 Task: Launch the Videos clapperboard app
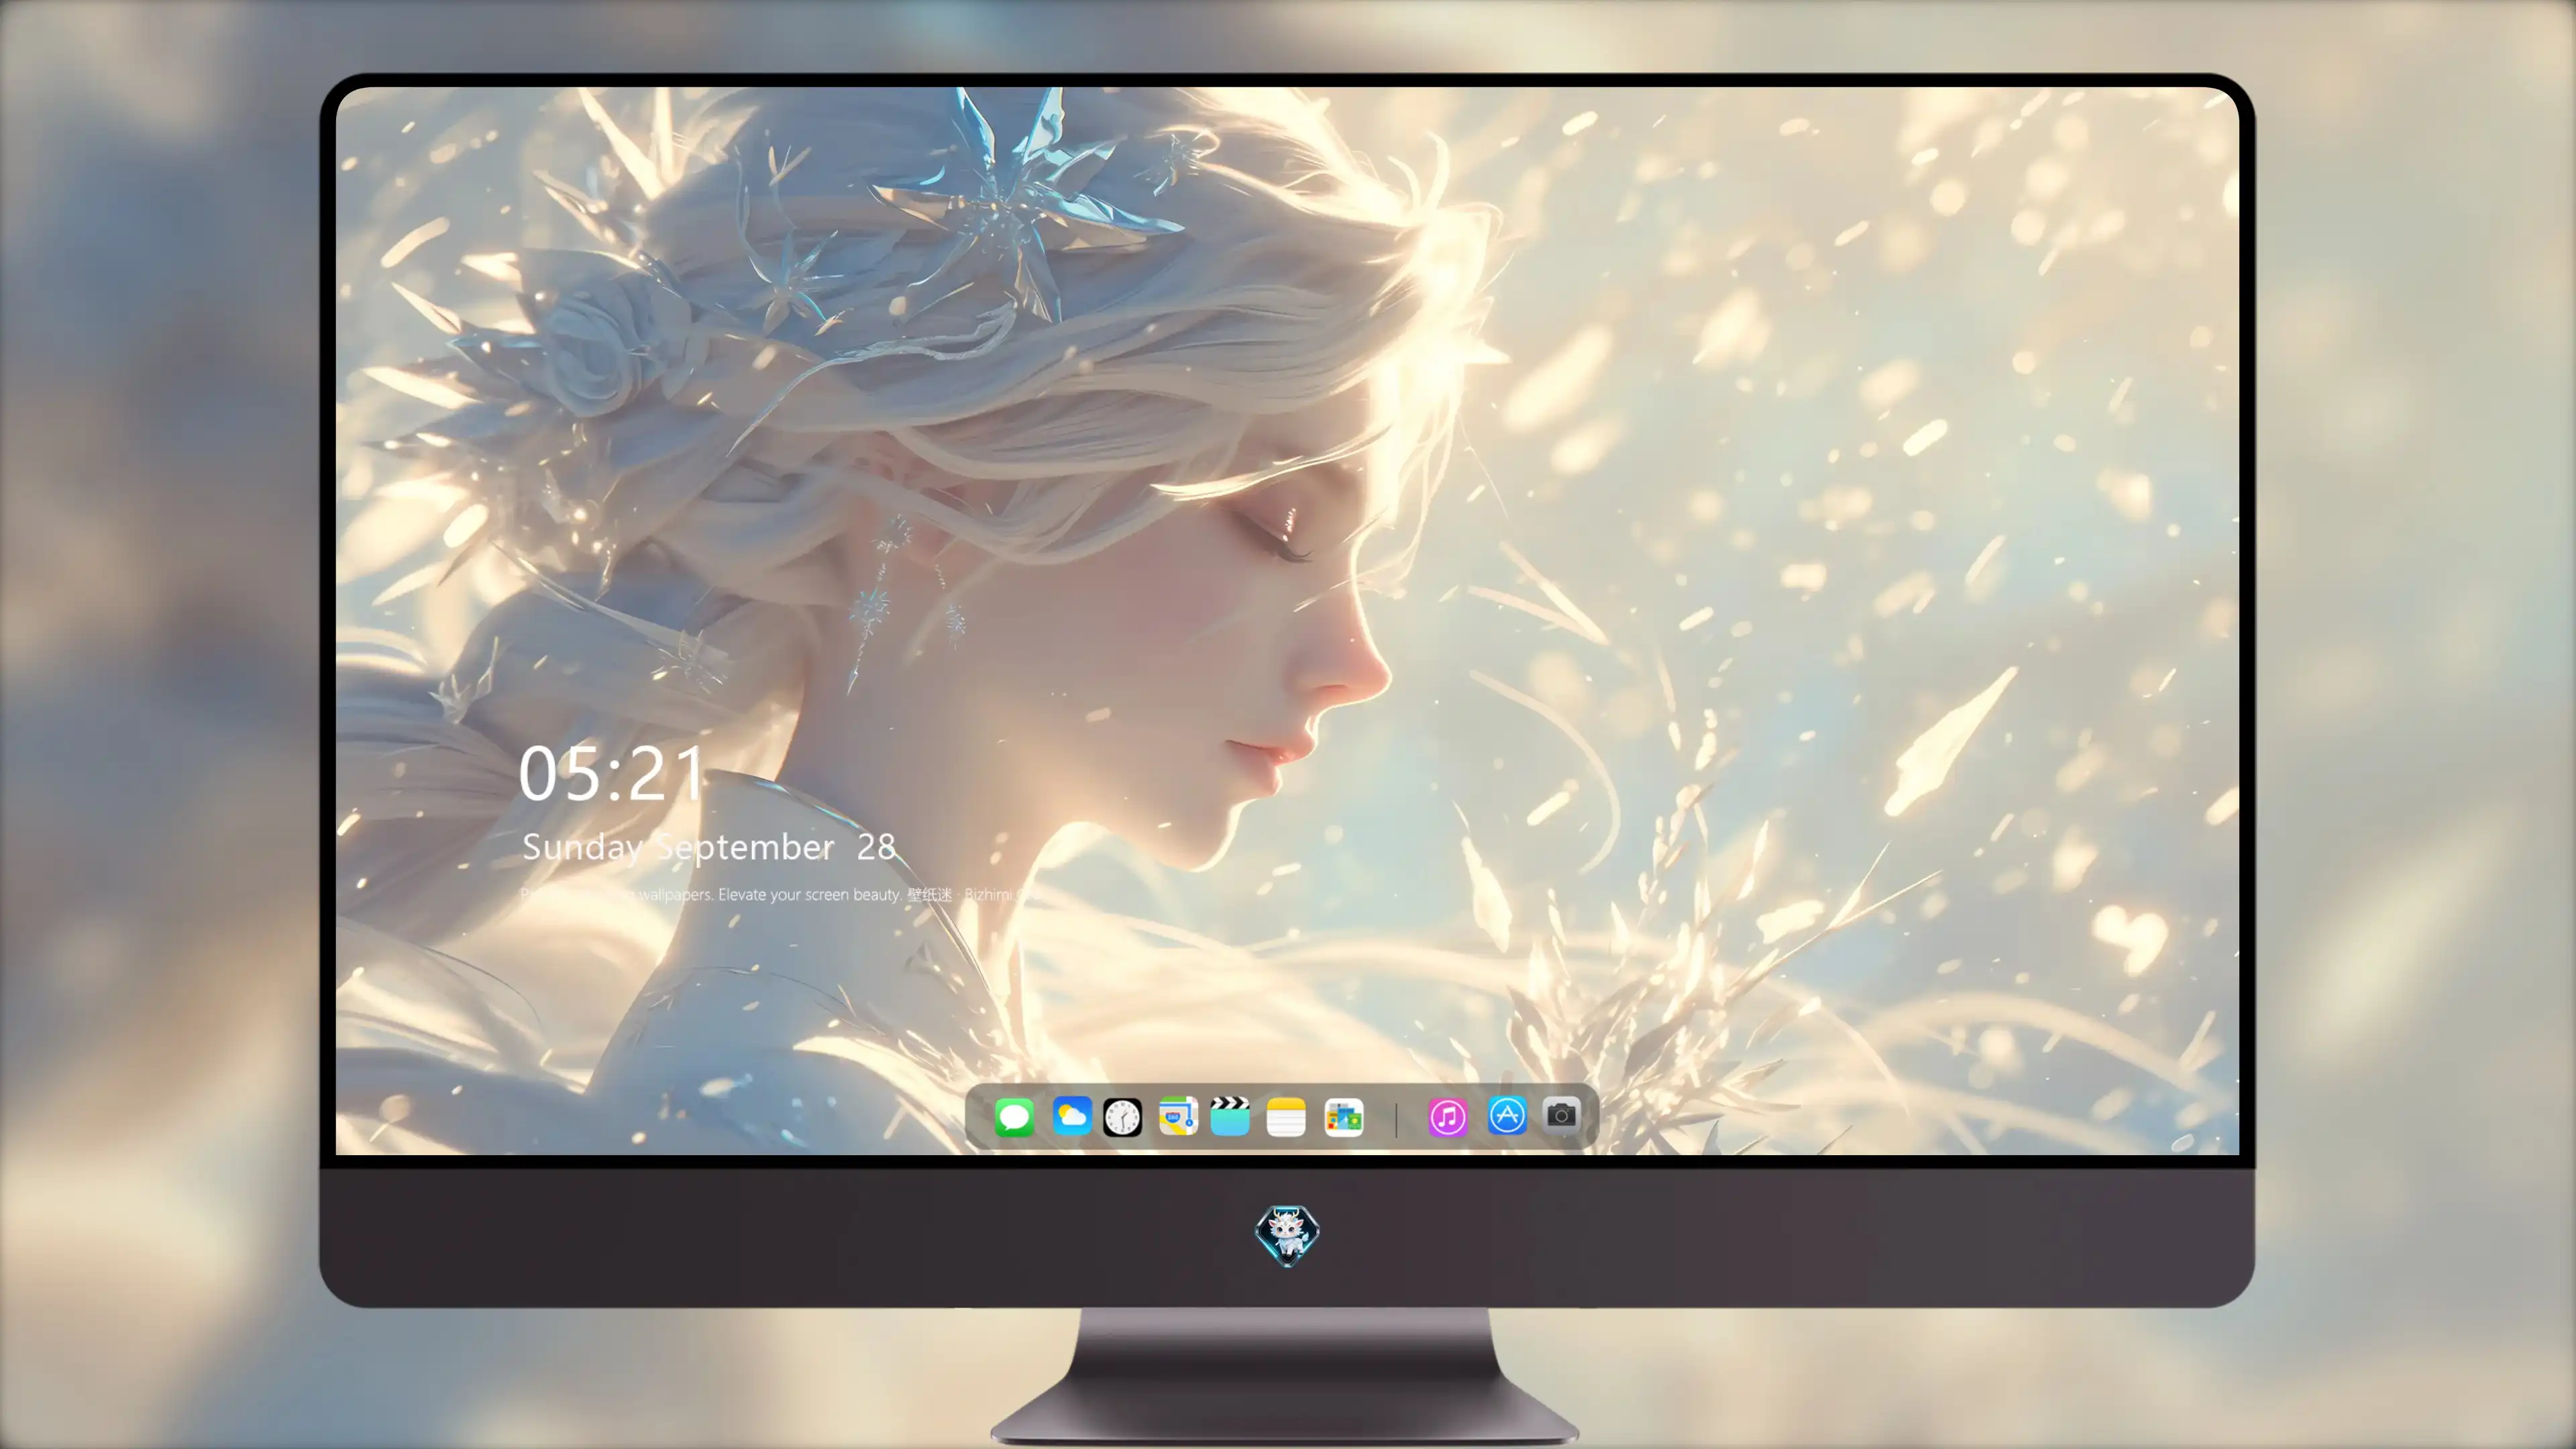(1230, 1116)
